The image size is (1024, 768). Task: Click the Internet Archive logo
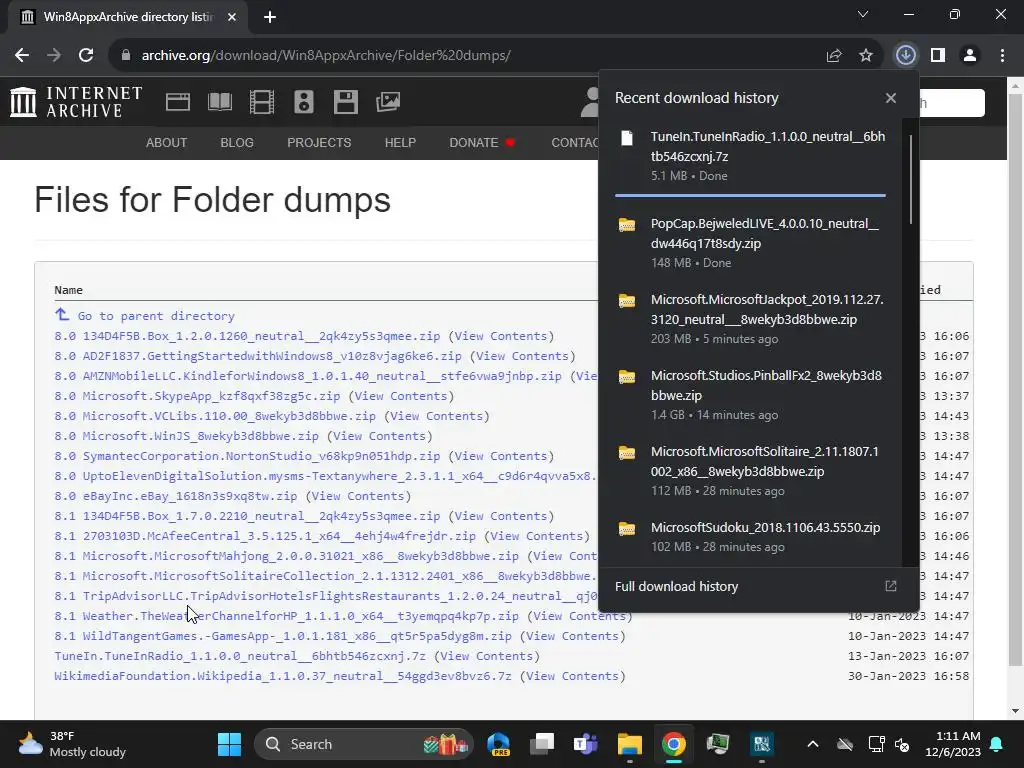coord(76,102)
